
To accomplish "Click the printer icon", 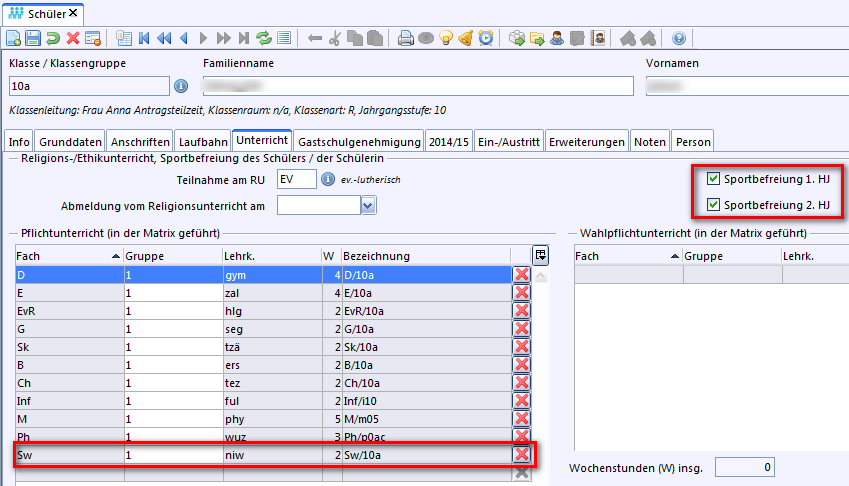I will click(x=406, y=39).
